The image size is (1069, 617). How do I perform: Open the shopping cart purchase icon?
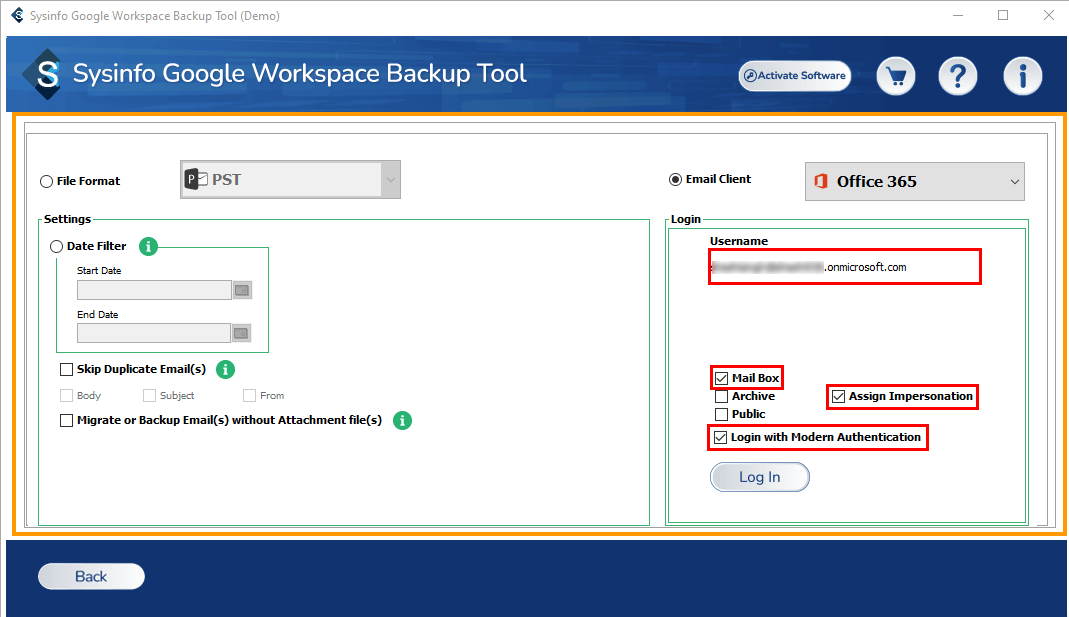pos(895,76)
